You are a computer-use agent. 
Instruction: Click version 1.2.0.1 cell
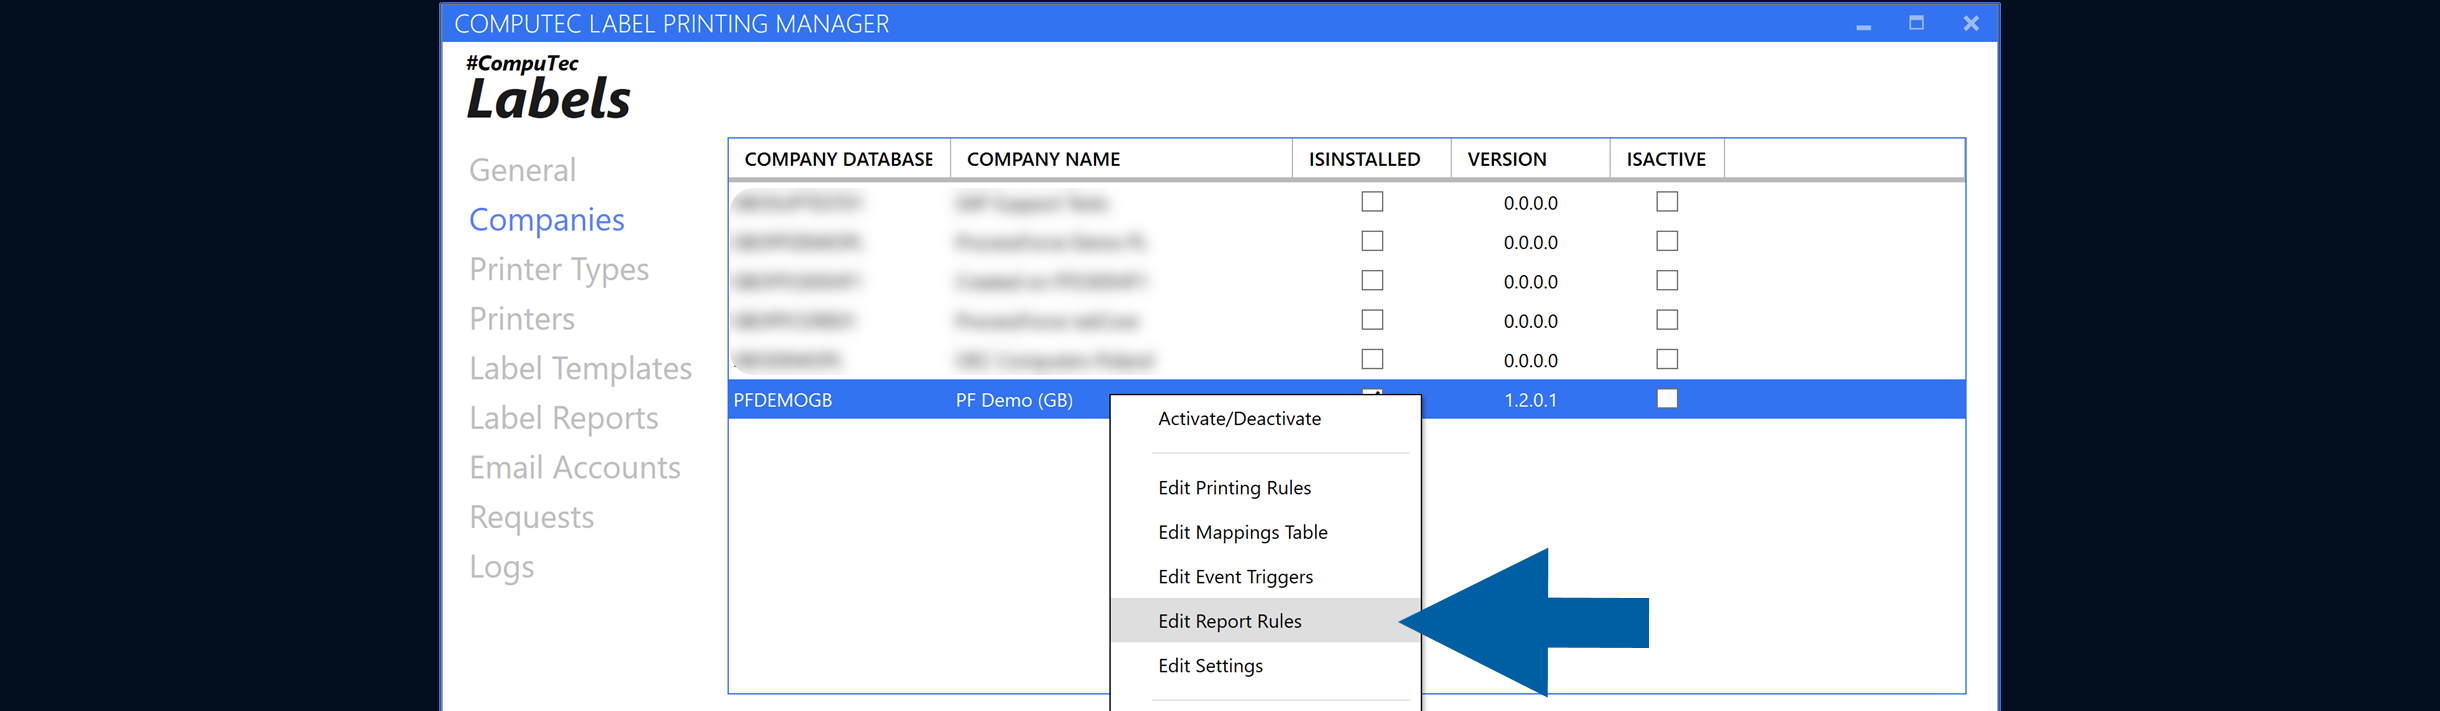click(x=1530, y=400)
